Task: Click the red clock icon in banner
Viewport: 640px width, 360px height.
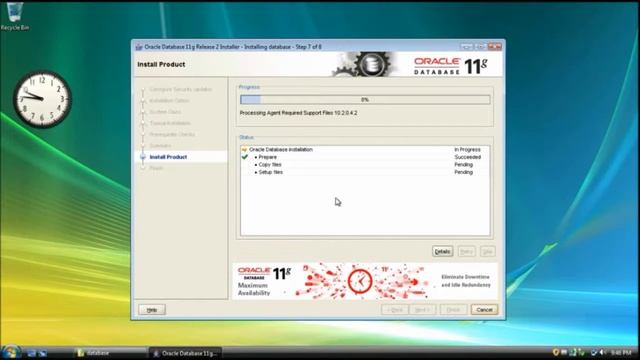Action: (x=360, y=281)
